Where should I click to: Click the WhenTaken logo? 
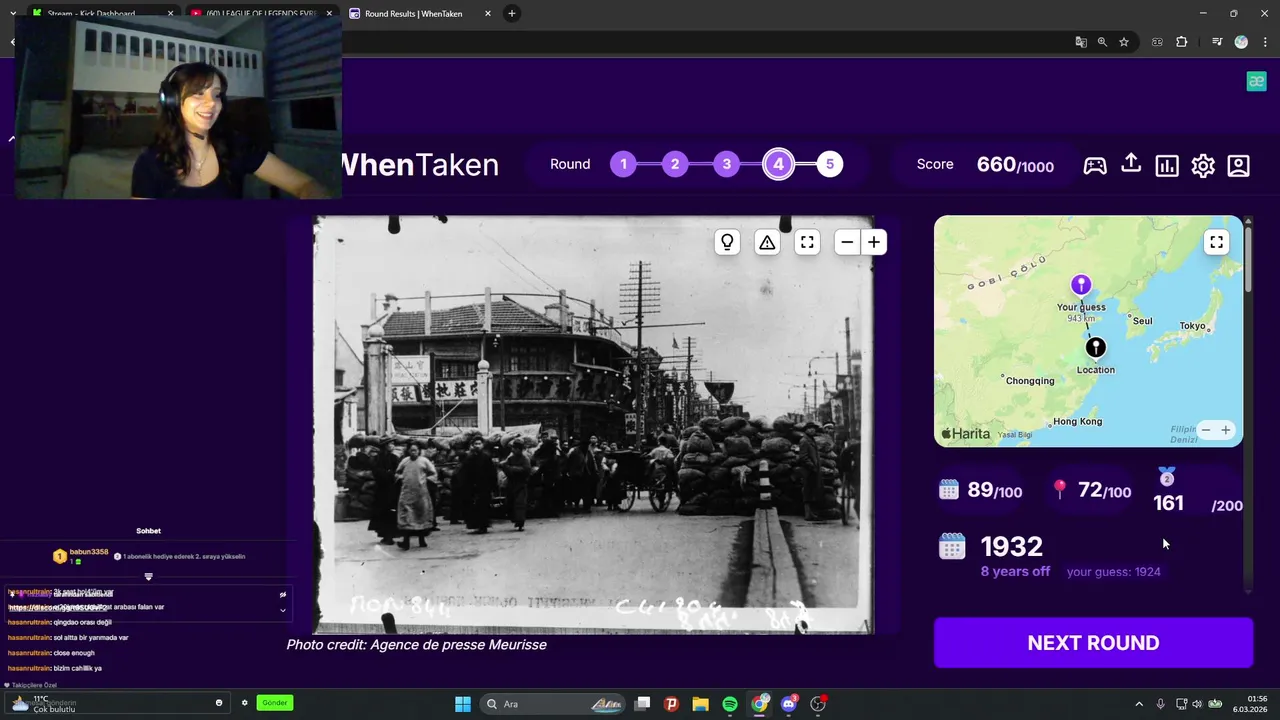(419, 165)
